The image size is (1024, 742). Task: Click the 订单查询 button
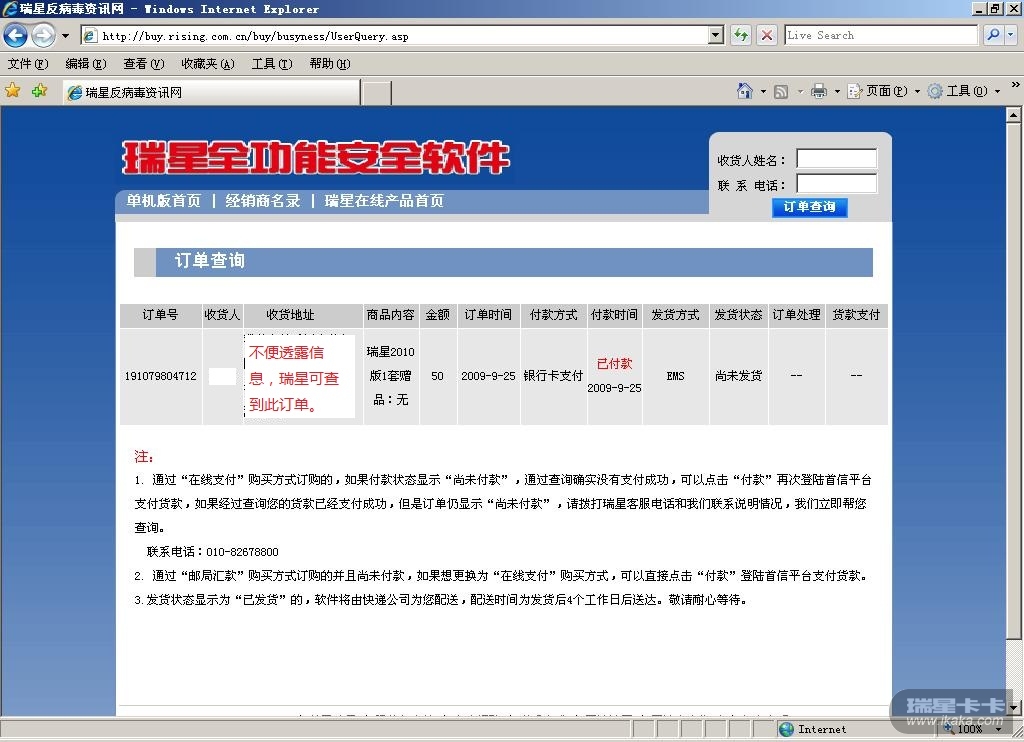click(810, 207)
